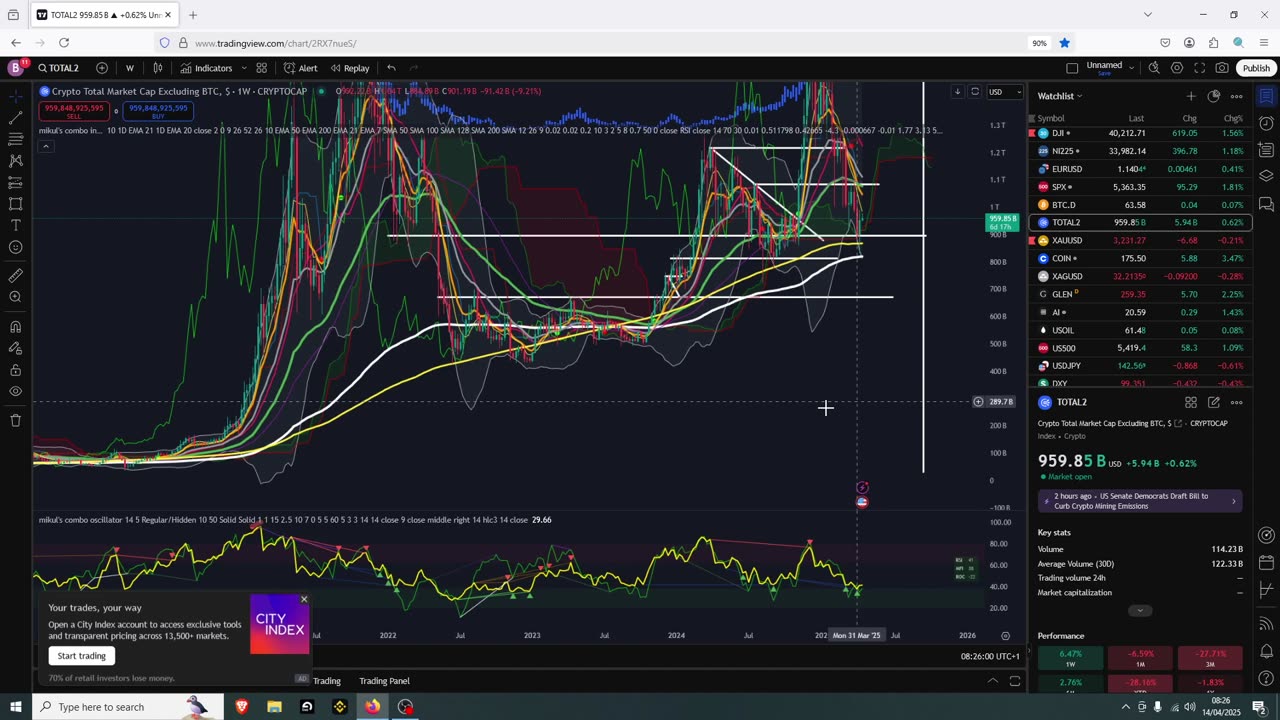Open the Indicators dialog
Viewport: 1280px width, 720px height.
206,68
